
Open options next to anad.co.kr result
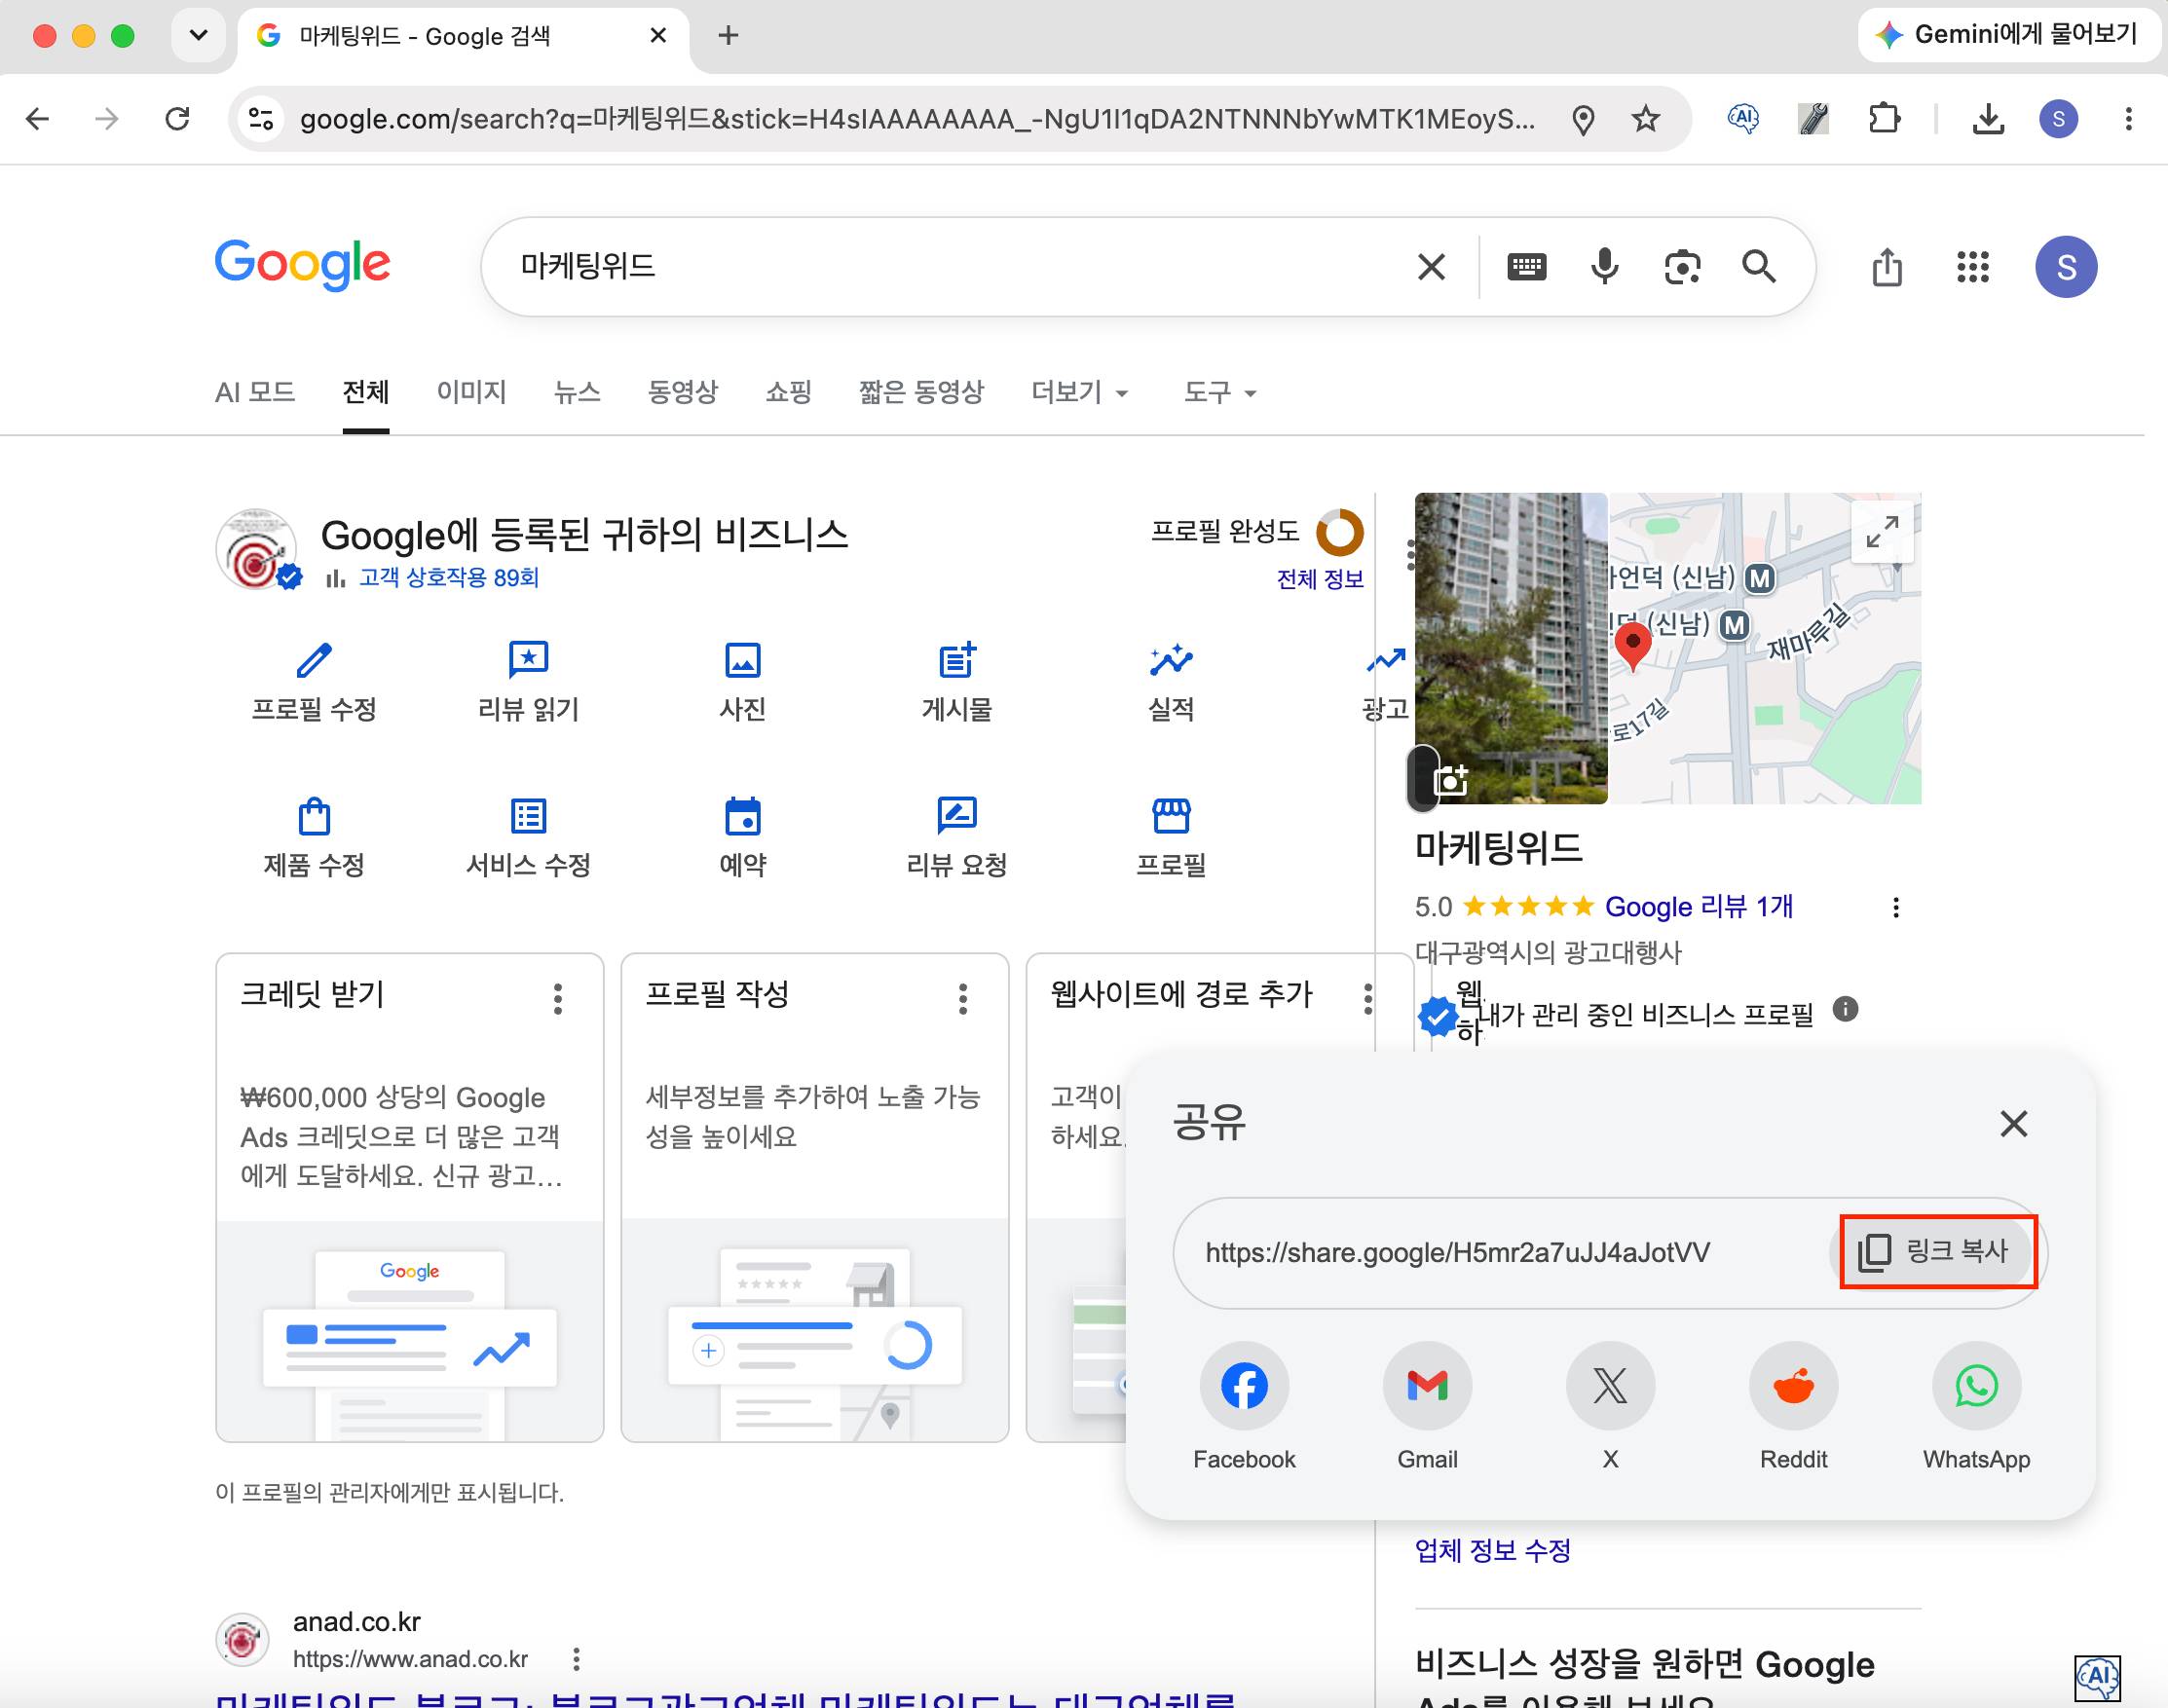[576, 1659]
